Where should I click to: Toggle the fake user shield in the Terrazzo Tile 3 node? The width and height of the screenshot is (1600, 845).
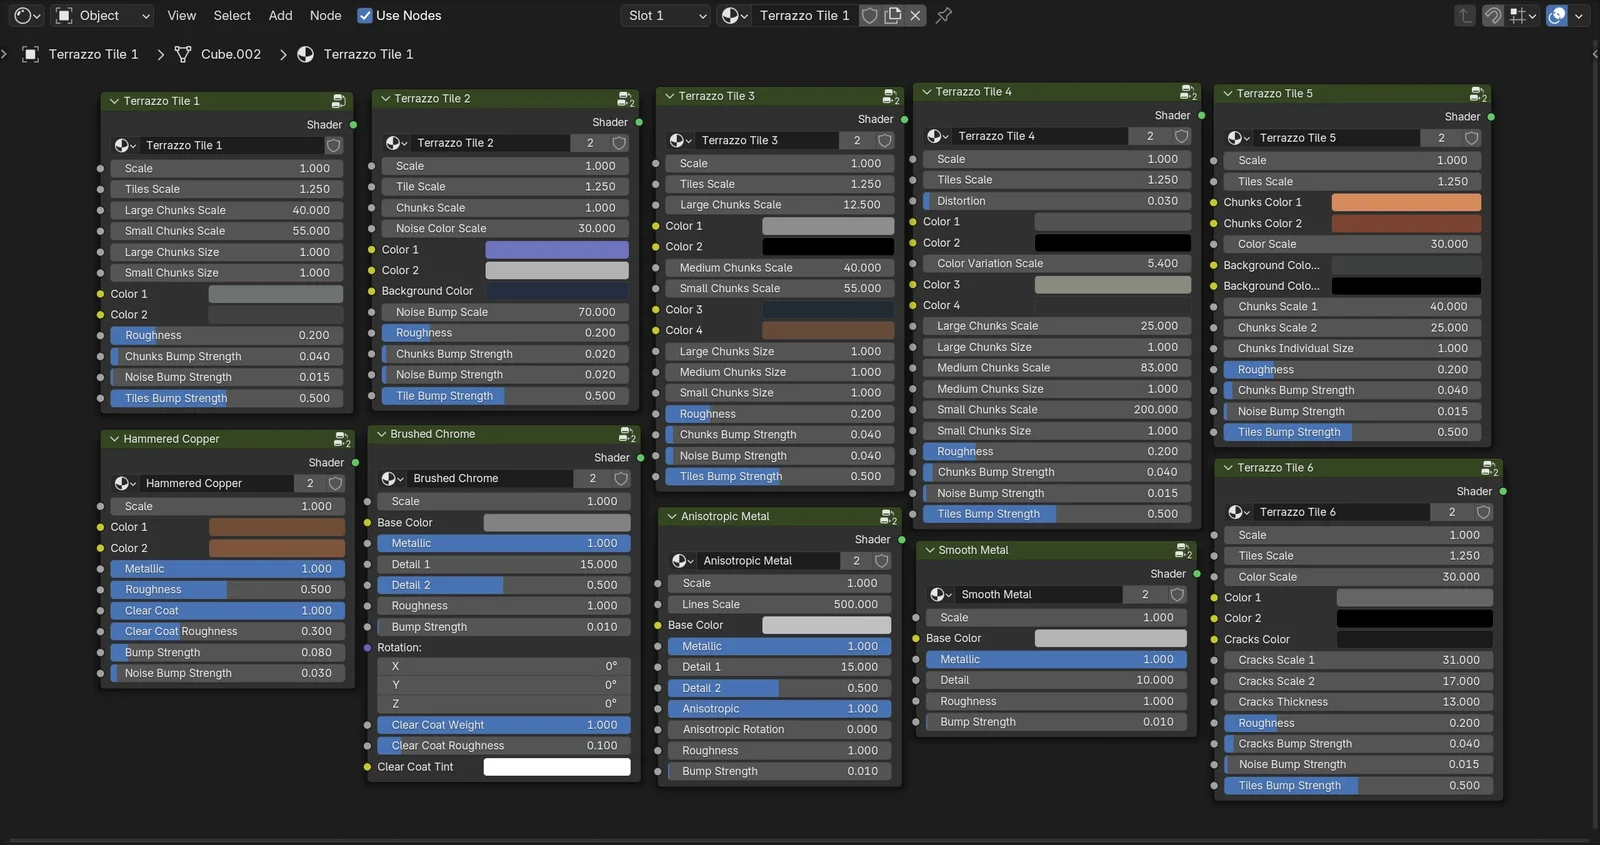click(x=885, y=140)
